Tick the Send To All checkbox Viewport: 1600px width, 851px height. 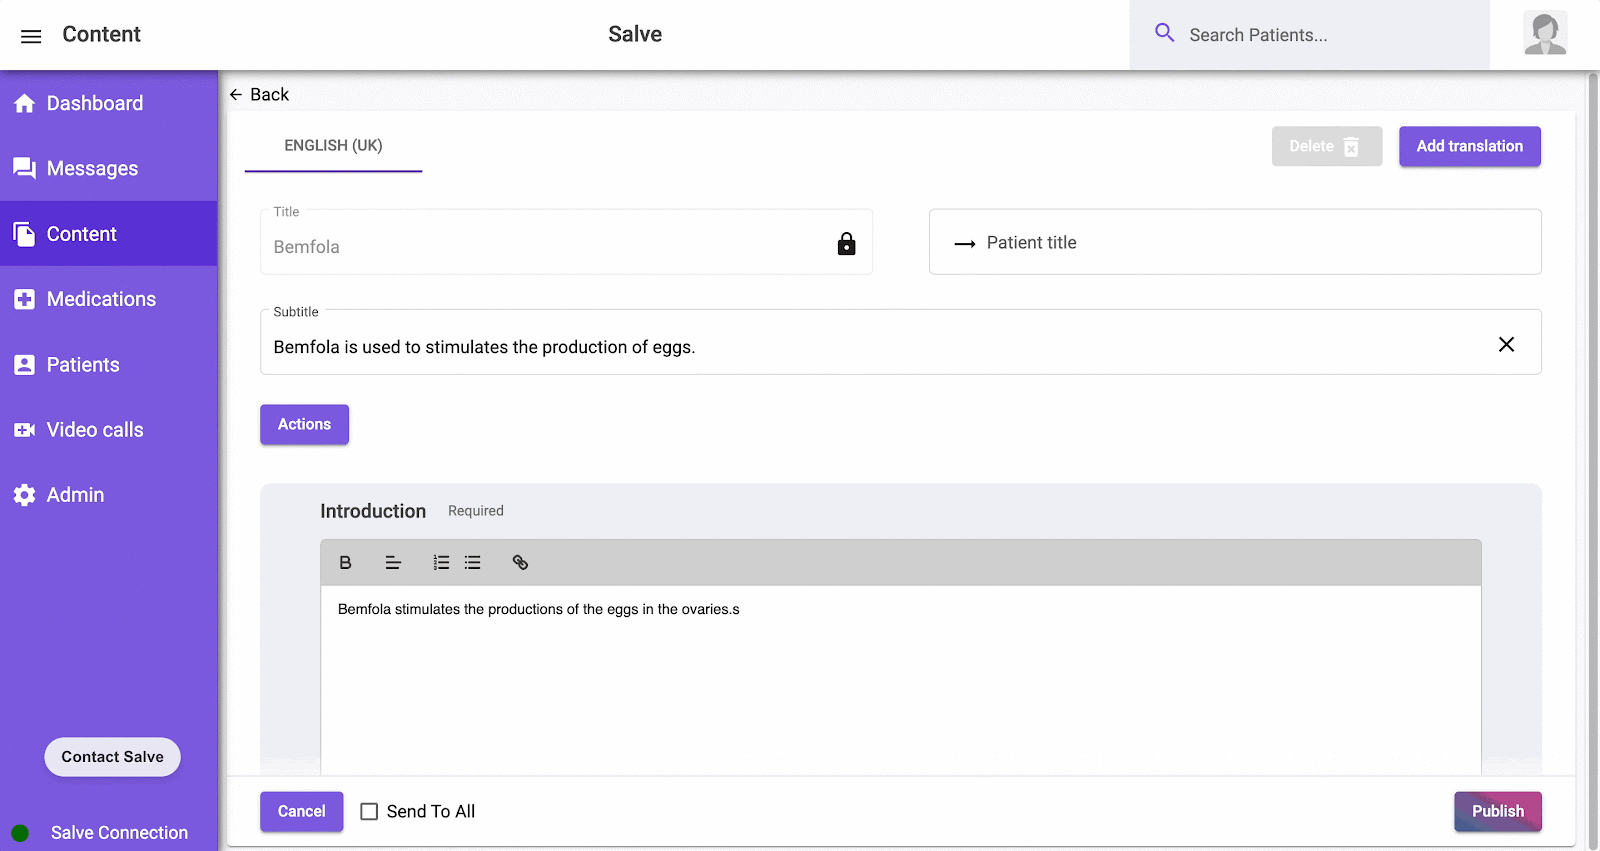(x=369, y=811)
